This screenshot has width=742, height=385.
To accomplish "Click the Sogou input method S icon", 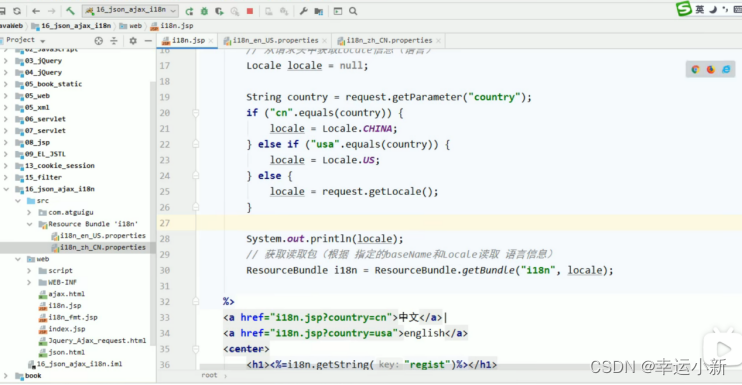I will [684, 9].
